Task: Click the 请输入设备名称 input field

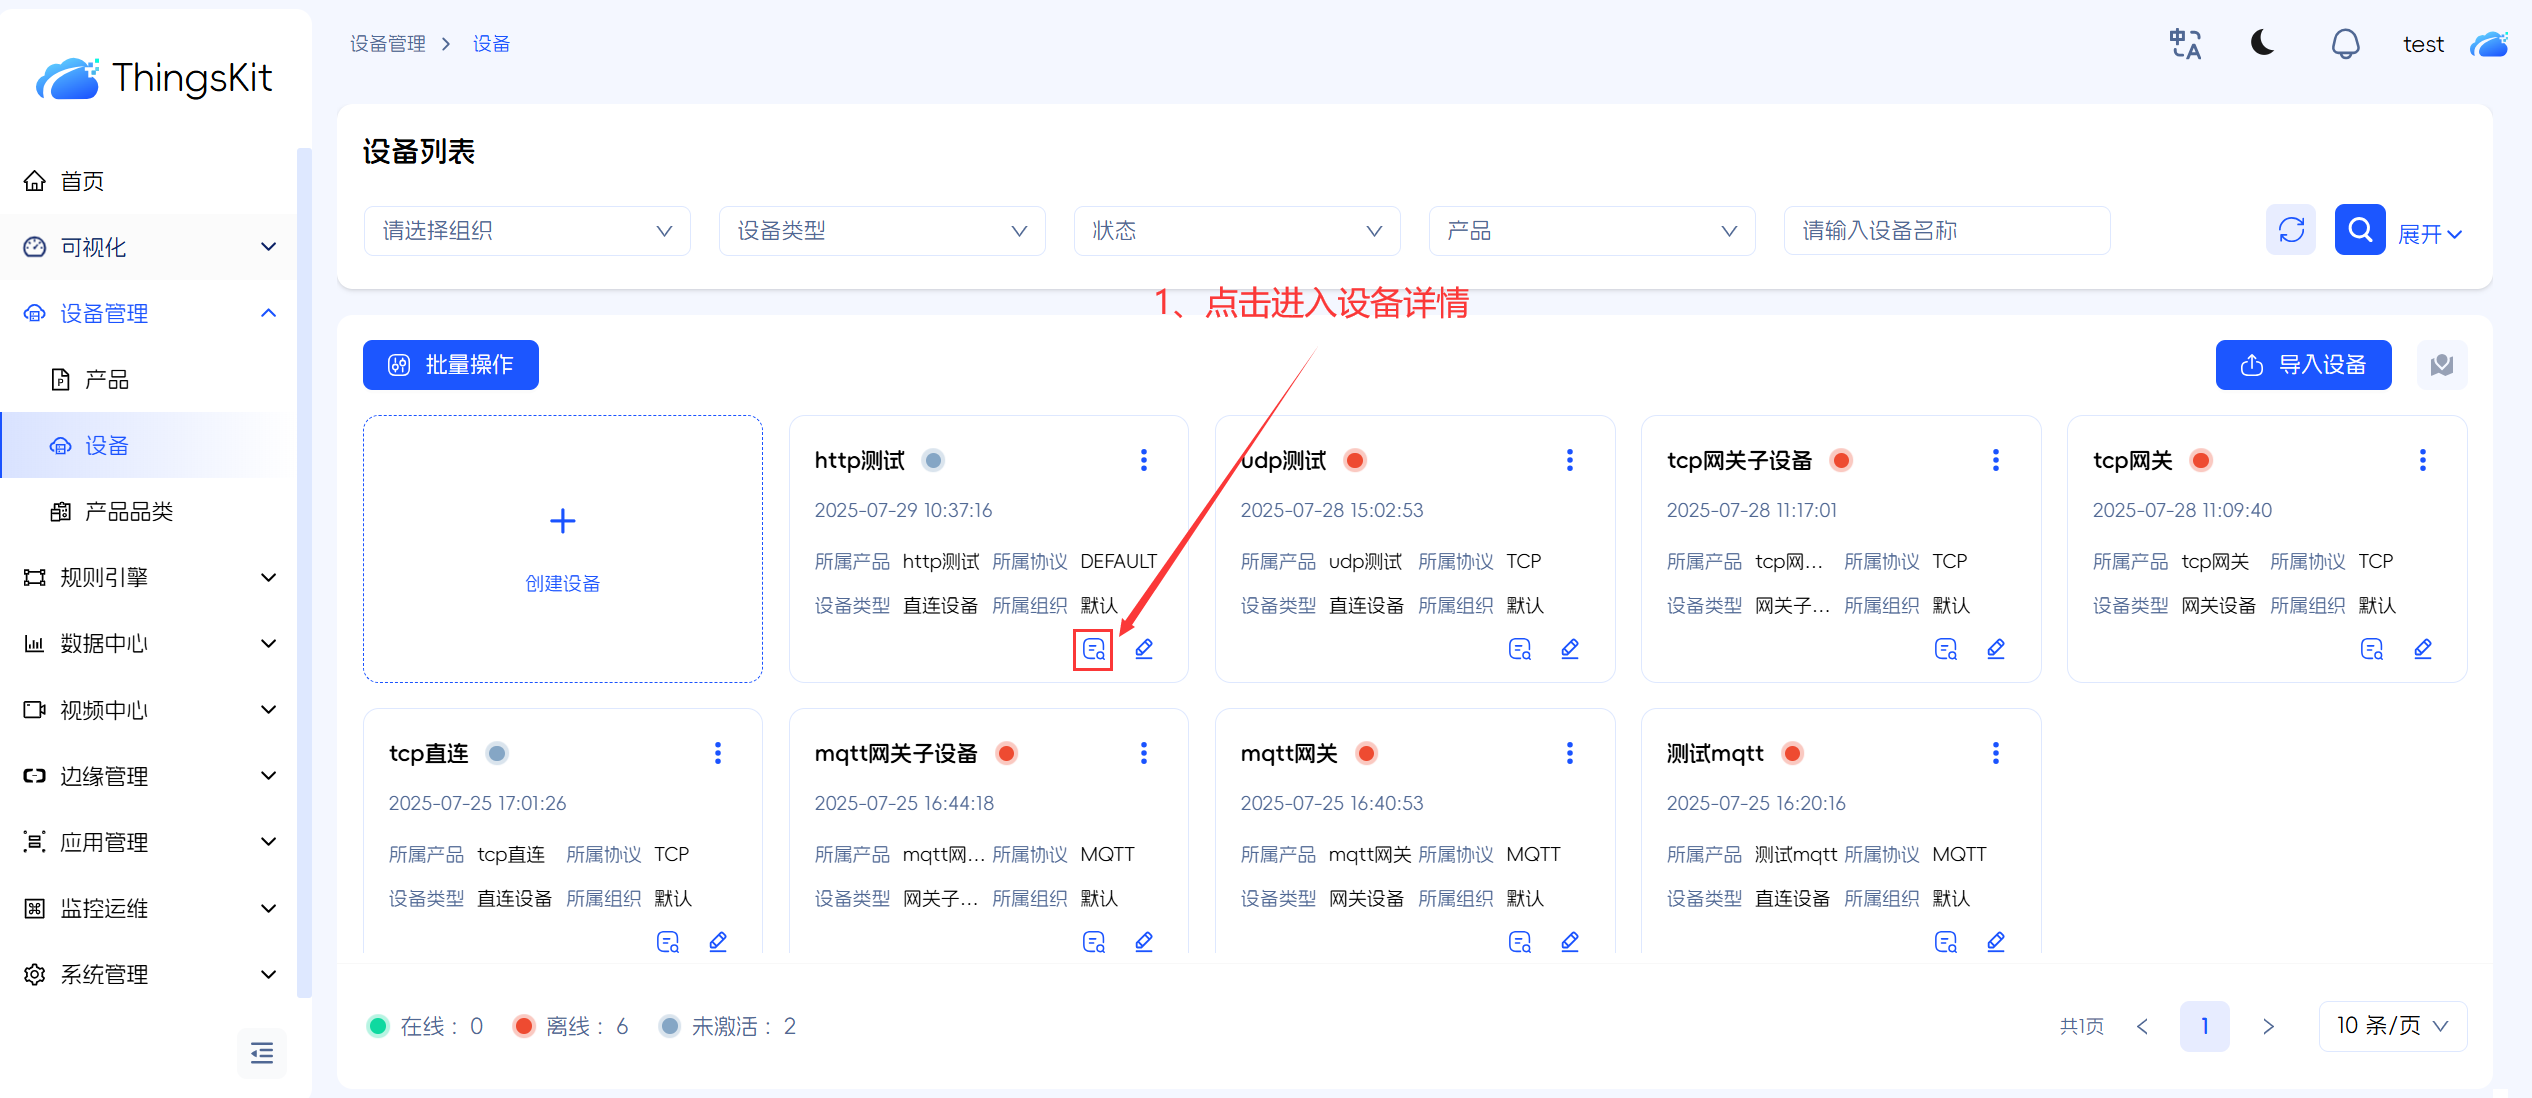Action: tap(1946, 231)
